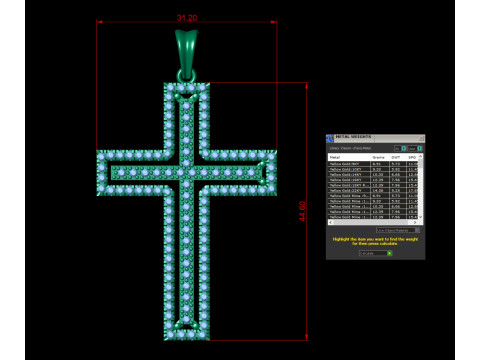Click the second cyan button at the panel's top right

pyautogui.click(x=419, y=148)
